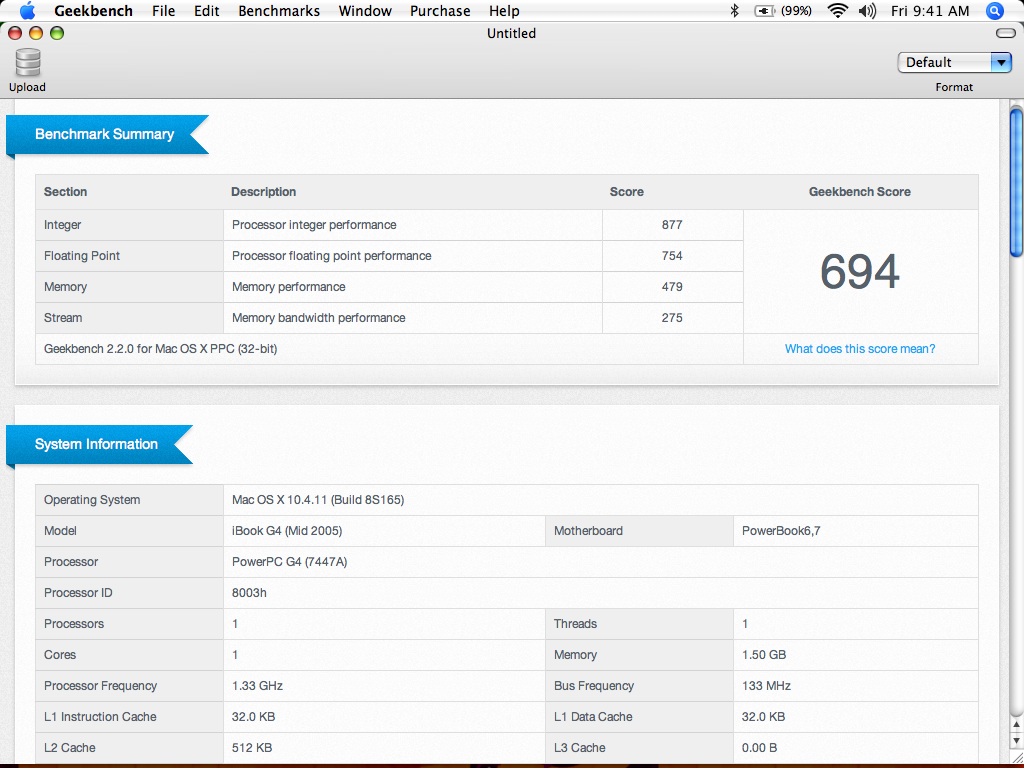Click the 'Geekbench Score' column header

click(859, 191)
